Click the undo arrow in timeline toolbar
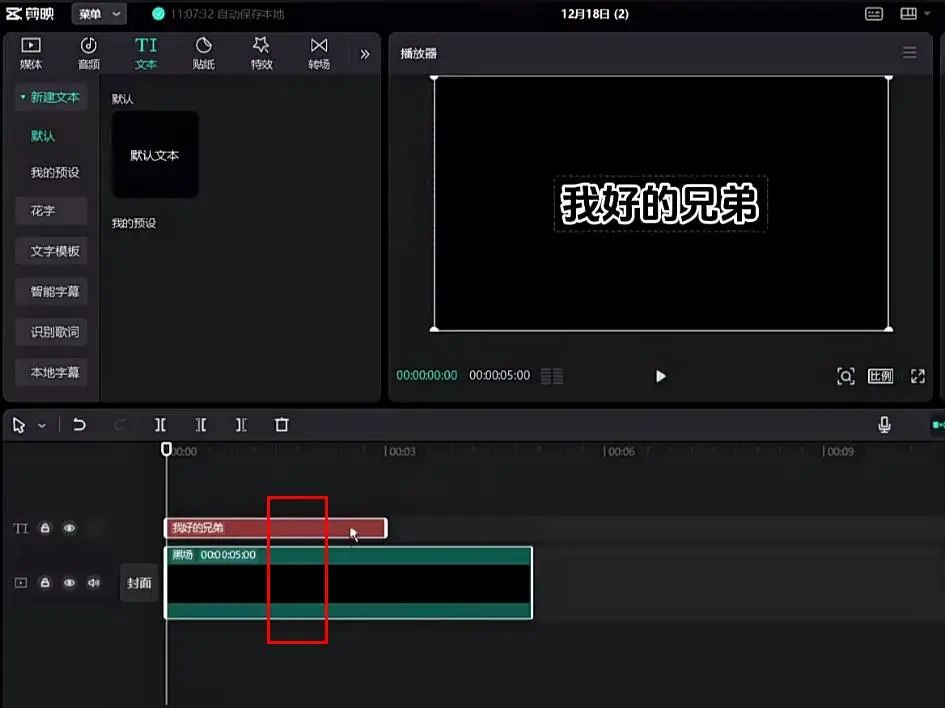This screenshot has height=708, width=945. coord(79,425)
